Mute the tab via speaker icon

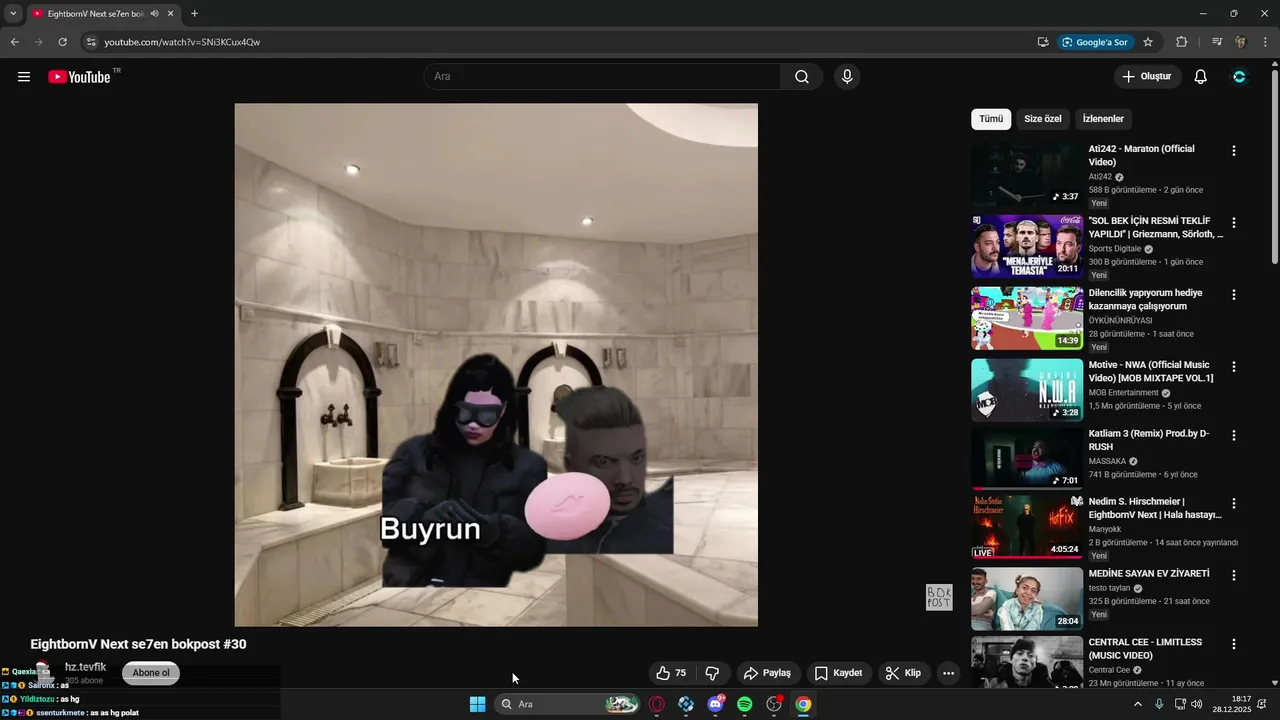pyautogui.click(x=155, y=14)
